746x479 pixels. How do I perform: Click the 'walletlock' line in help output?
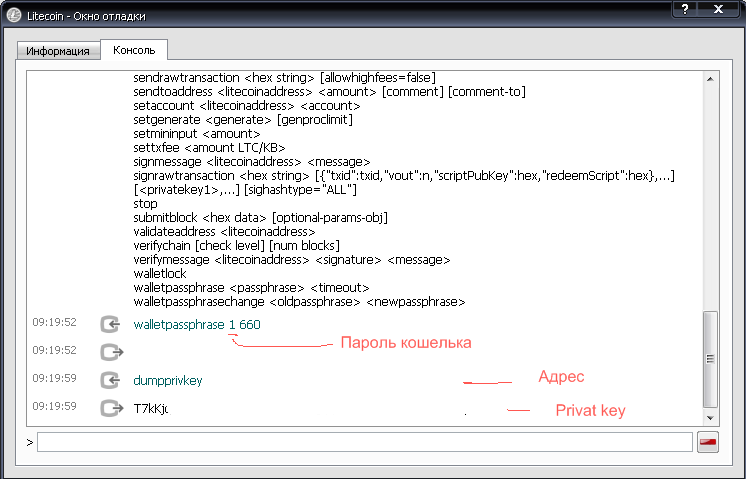pos(160,273)
